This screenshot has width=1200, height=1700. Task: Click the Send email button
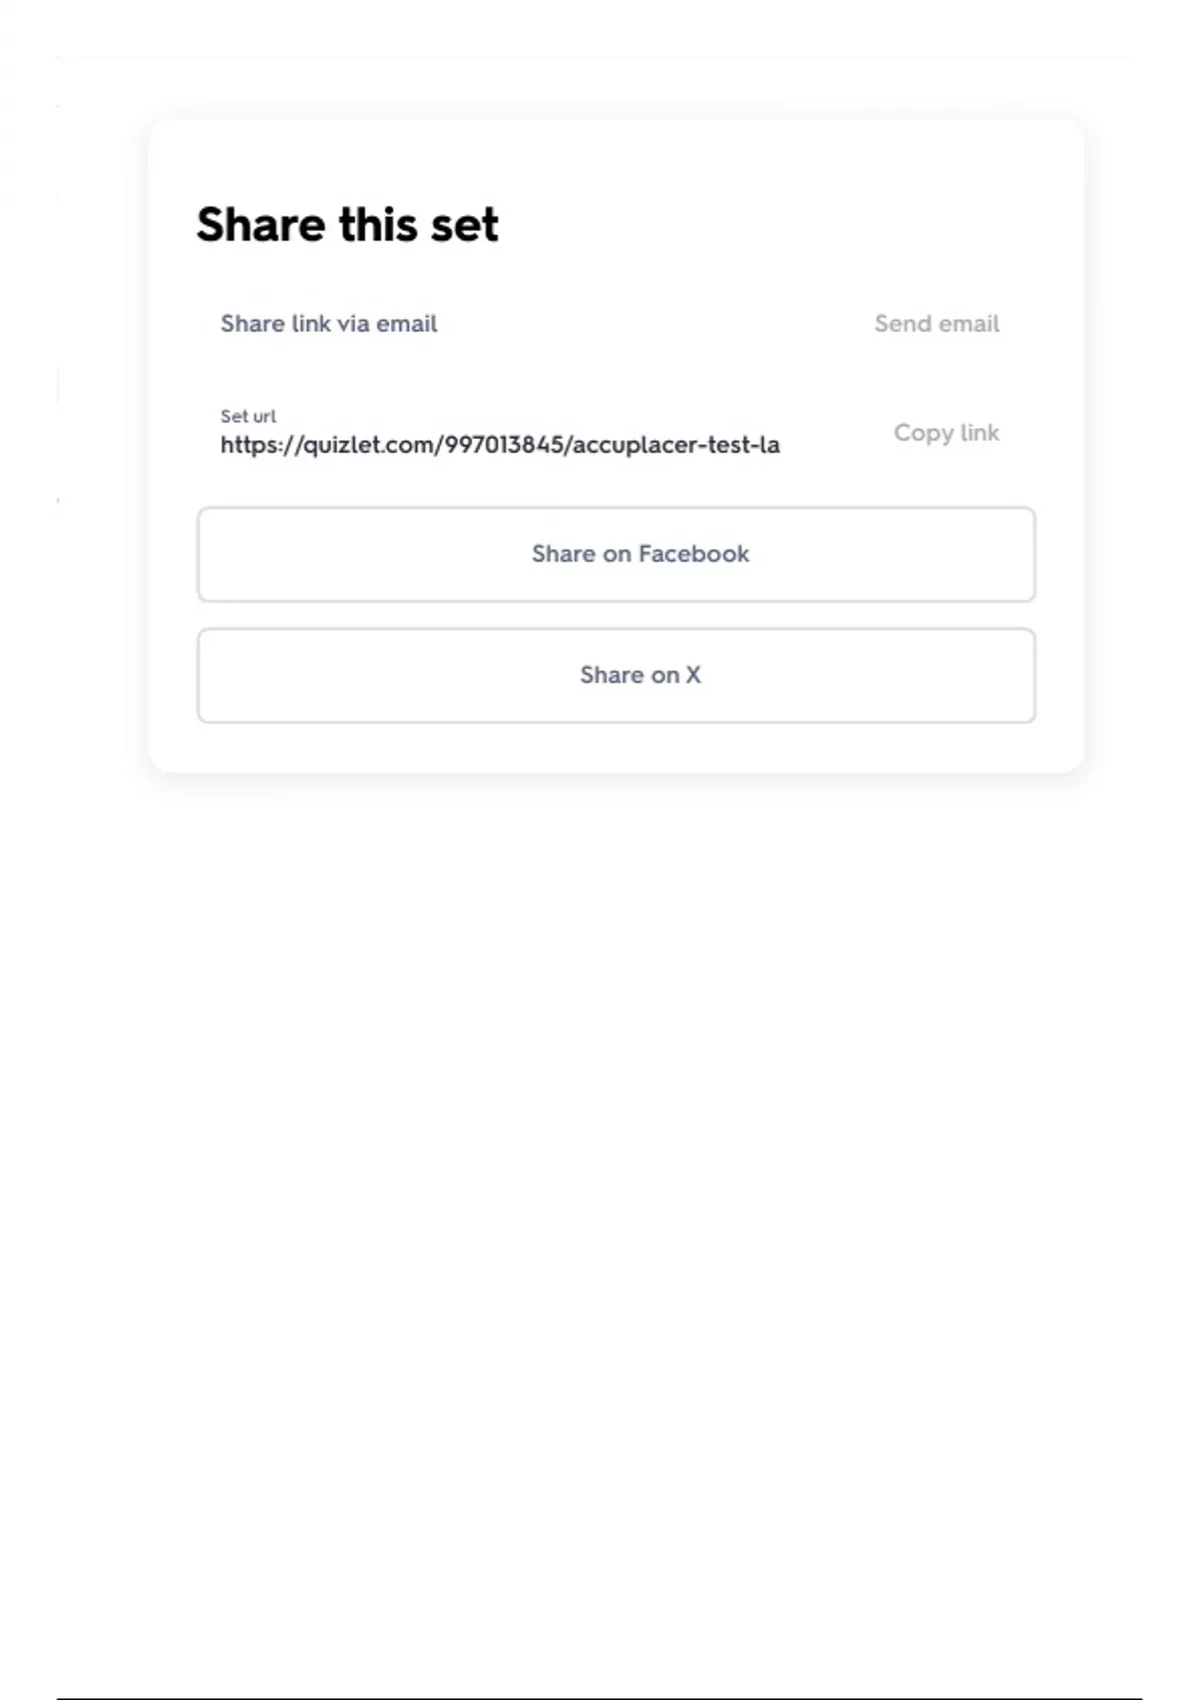point(936,324)
